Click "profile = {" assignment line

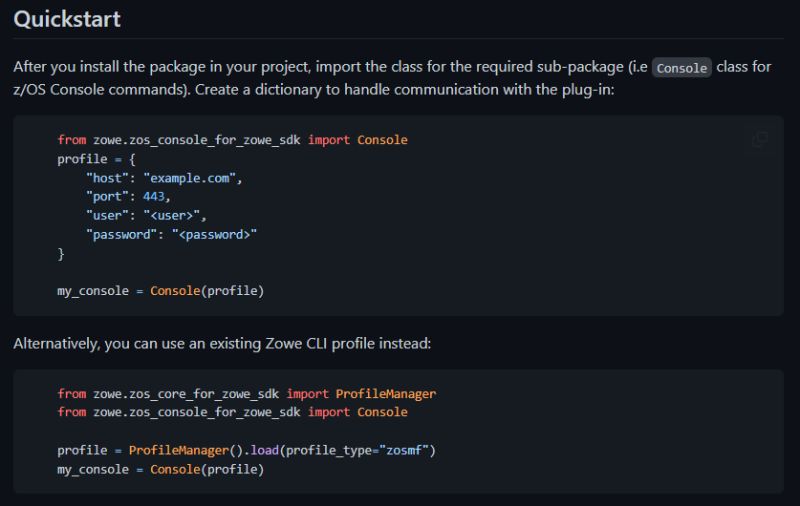[x=96, y=159]
